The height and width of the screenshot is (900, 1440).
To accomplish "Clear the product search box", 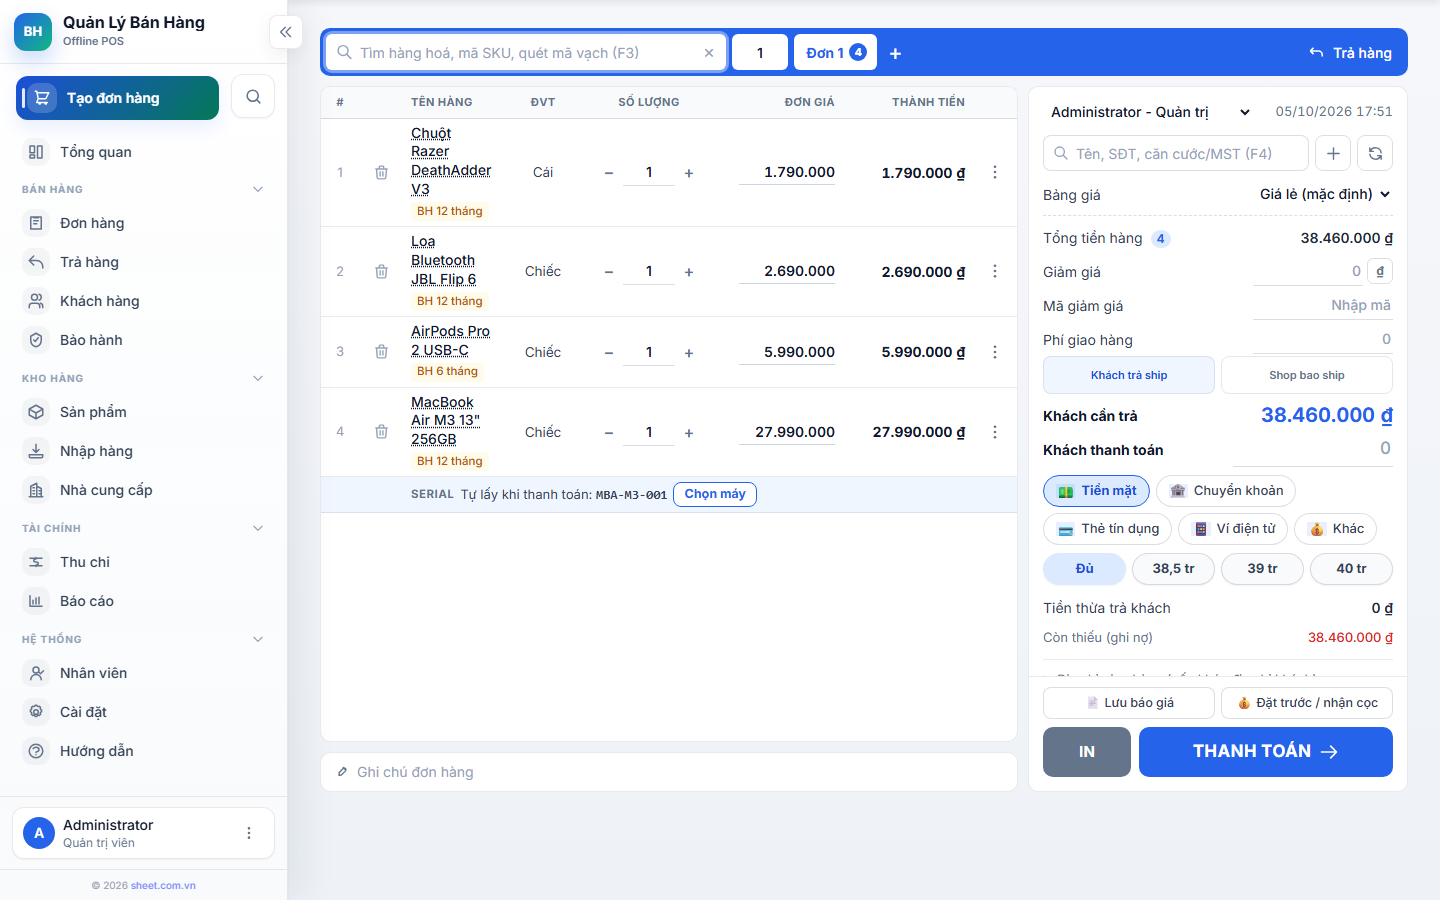I will pos(709,53).
